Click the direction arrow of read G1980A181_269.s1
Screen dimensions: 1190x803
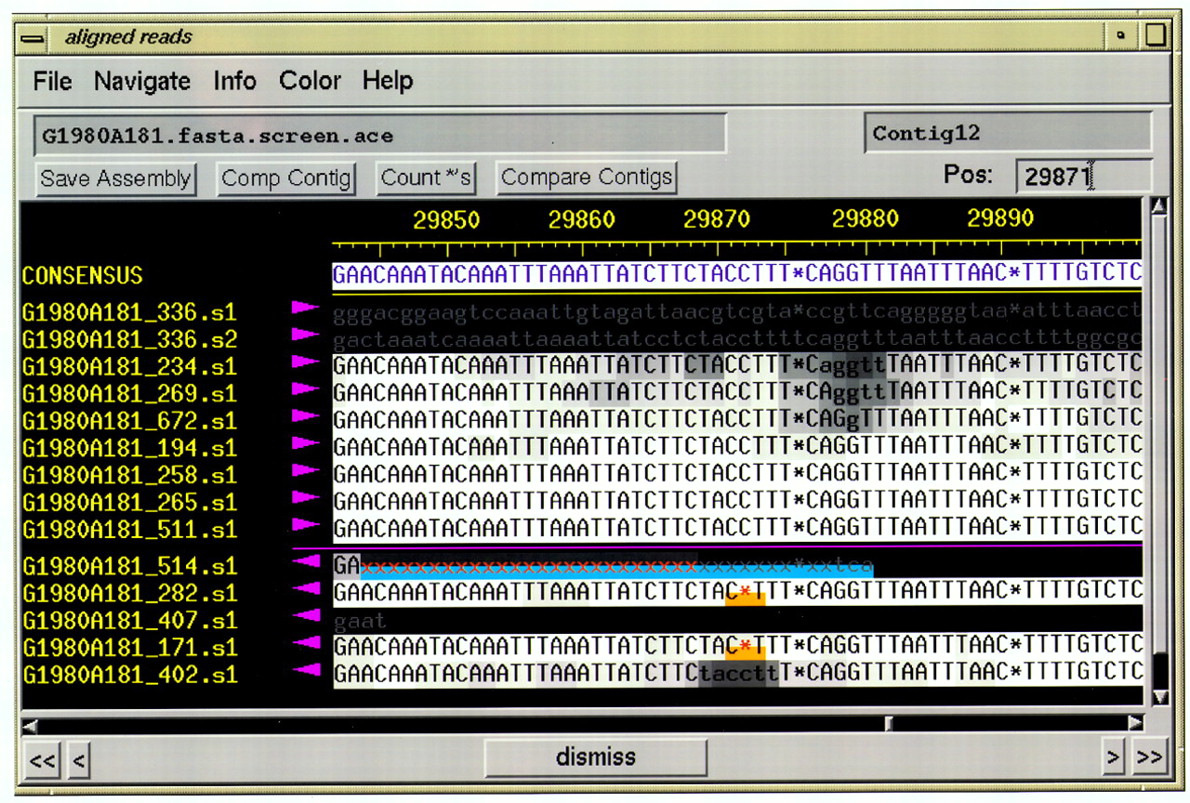pyautogui.click(x=306, y=389)
